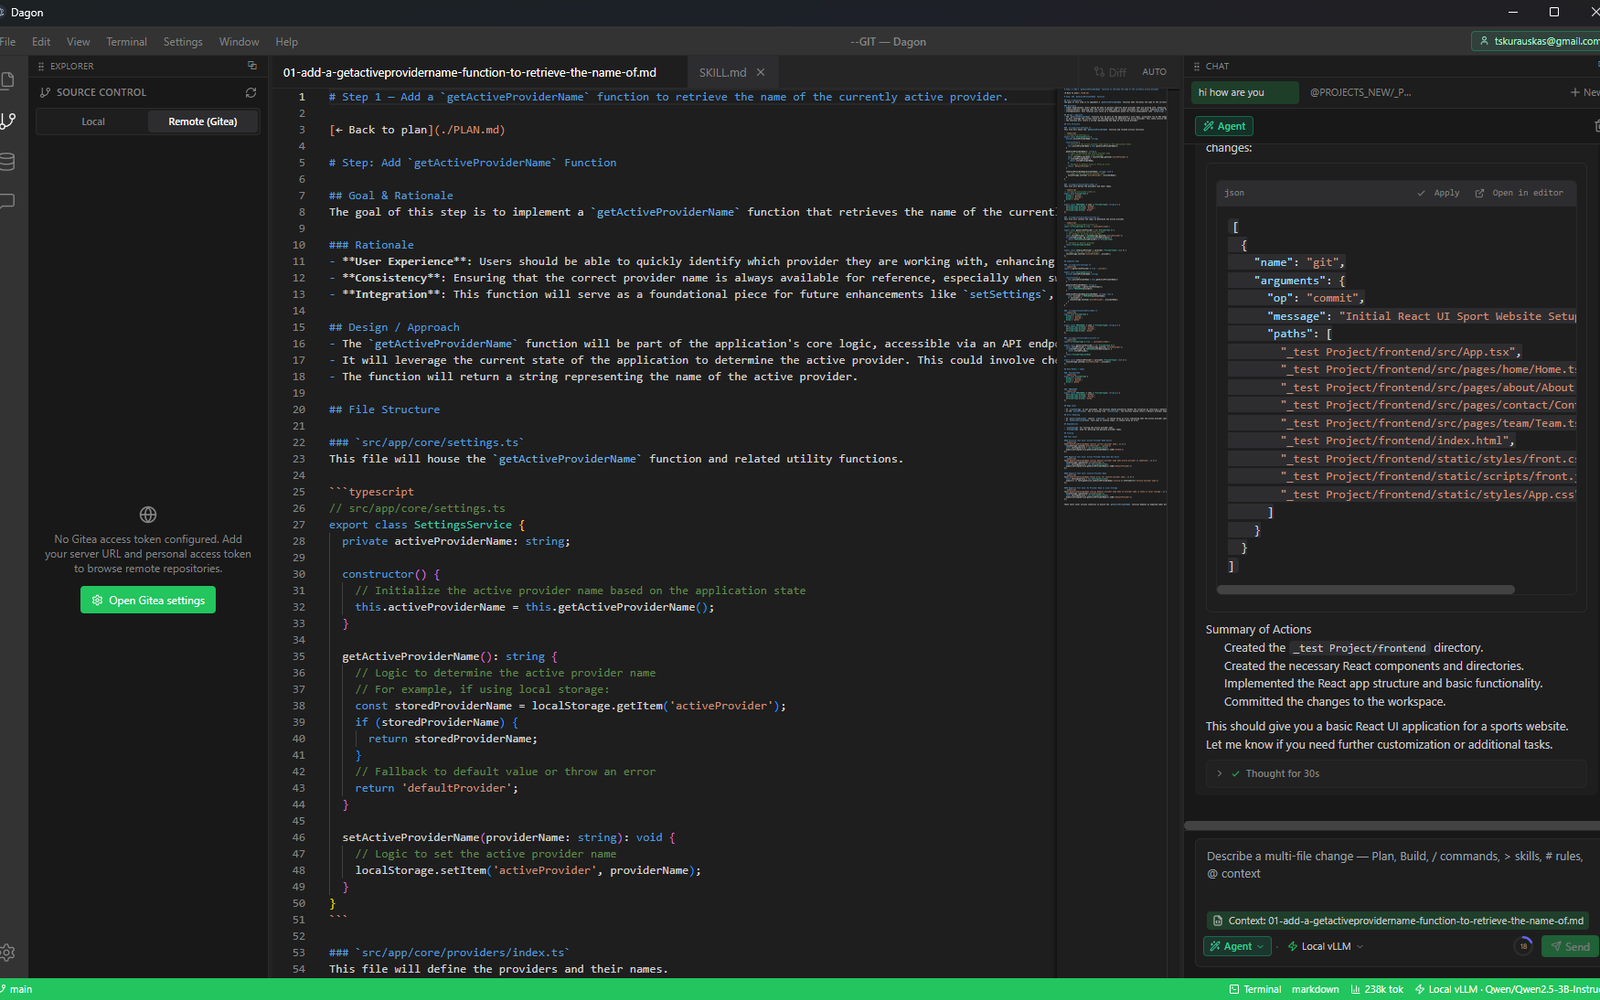1600x1000 pixels.
Task: Click line number 27 in the gutter
Action: 299,525
